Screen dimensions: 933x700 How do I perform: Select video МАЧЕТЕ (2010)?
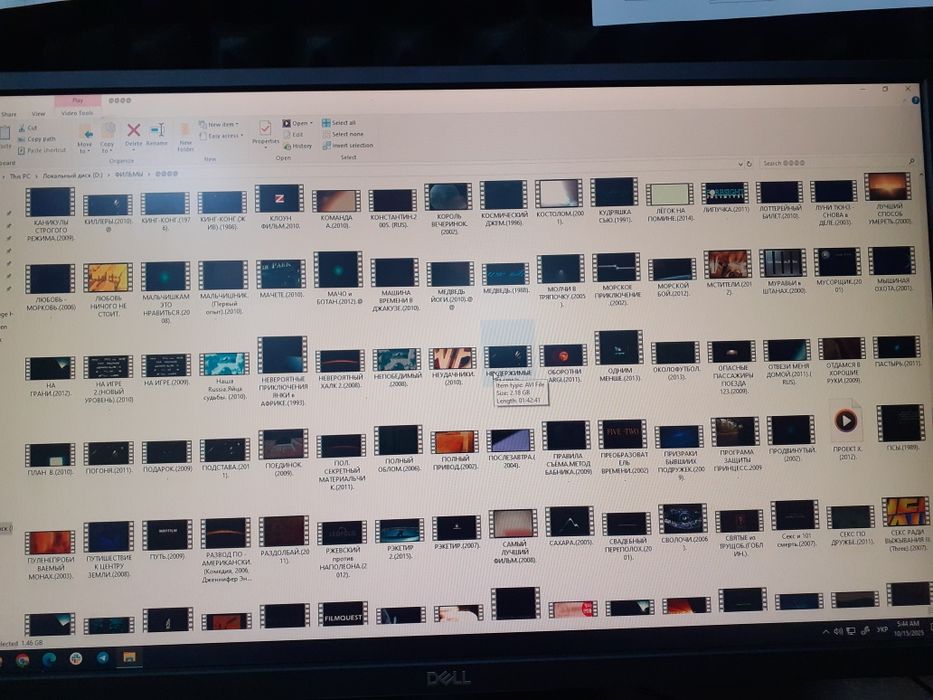pos(281,279)
